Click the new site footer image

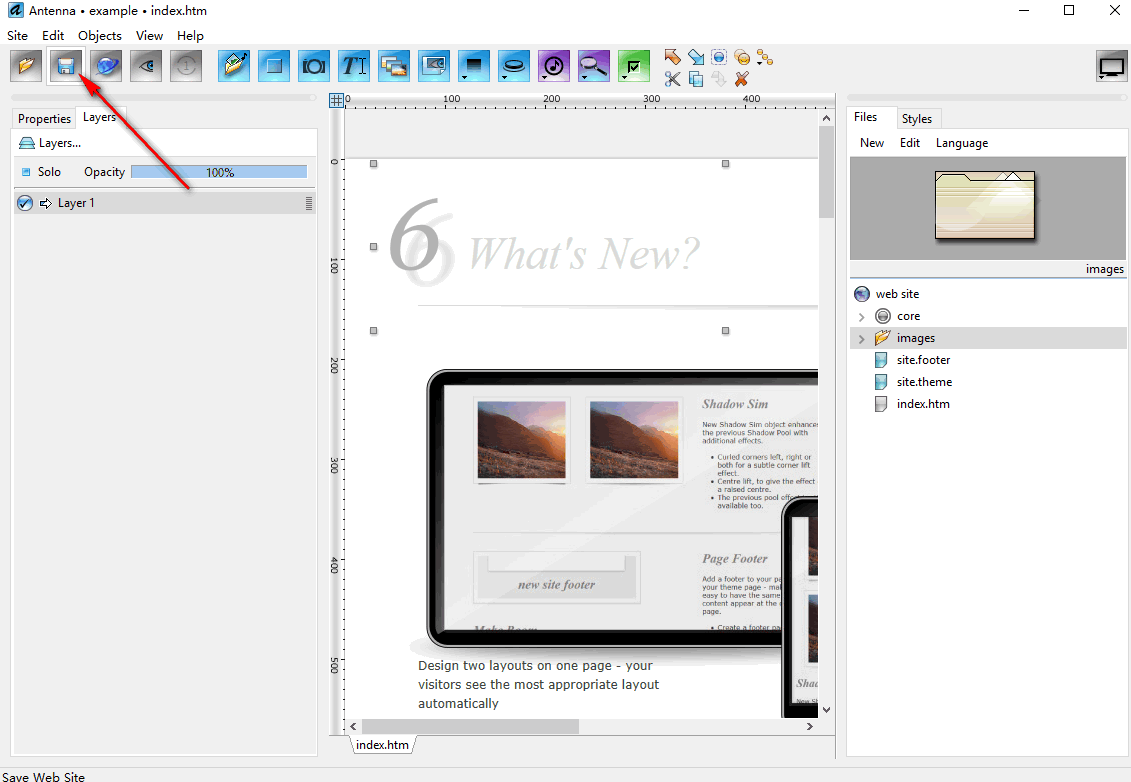click(556, 577)
